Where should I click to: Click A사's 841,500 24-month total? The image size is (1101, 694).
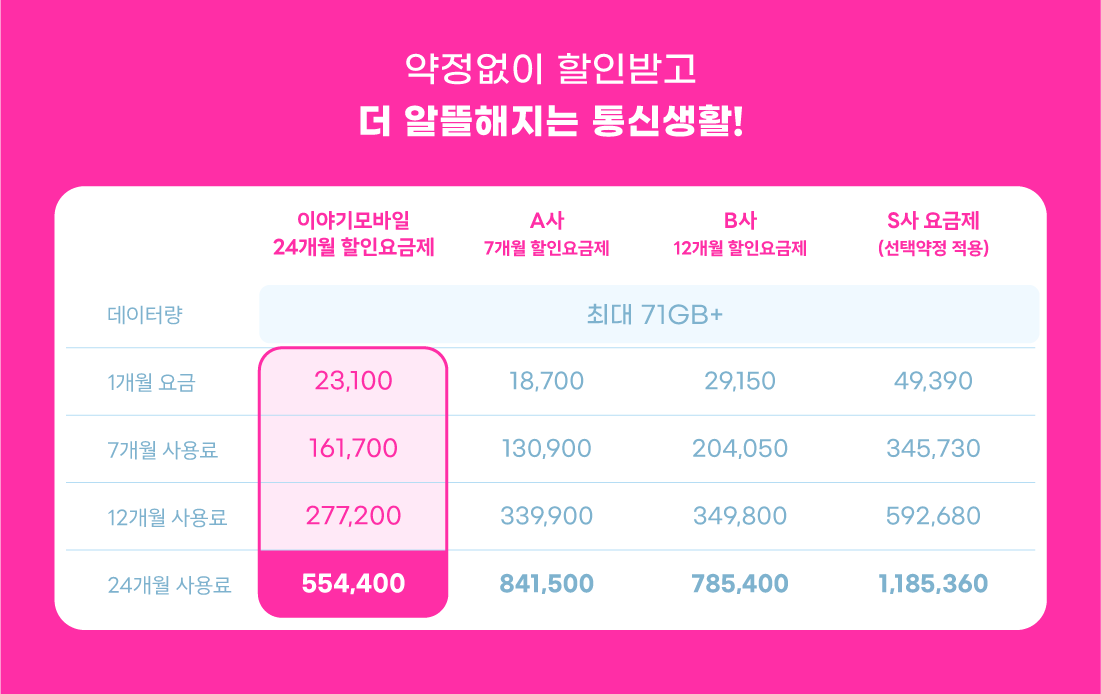pos(546,584)
